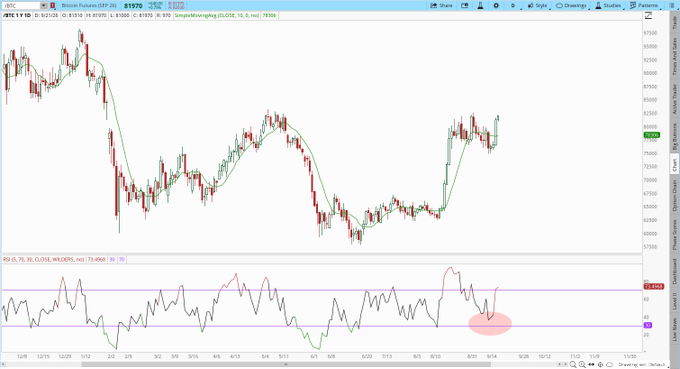Click the D: 9/21/26 date field in header
The height and width of the screenshot is (369, 680).
click(x=46, y=15)
